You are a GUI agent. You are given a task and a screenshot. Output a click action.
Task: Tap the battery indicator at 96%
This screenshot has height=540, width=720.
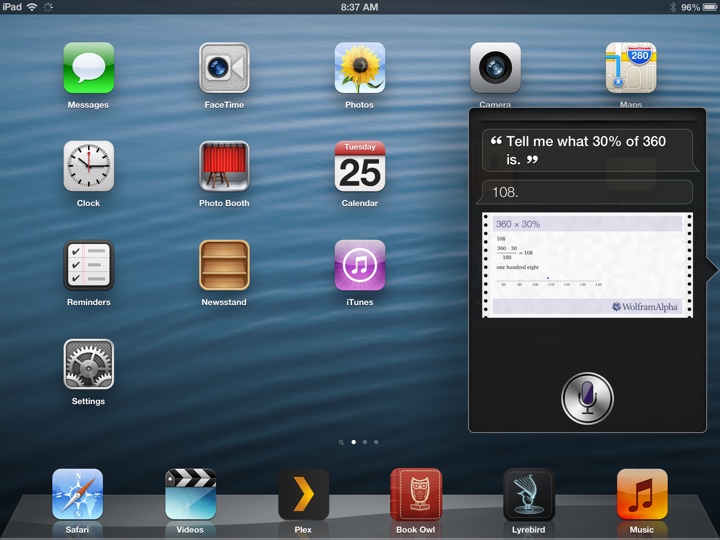(x=700, y=7)
